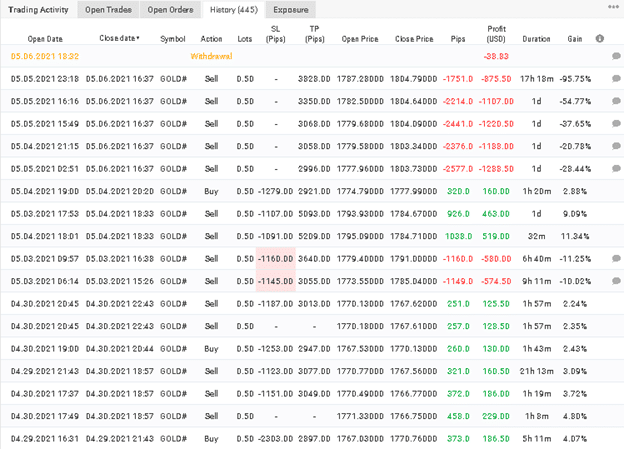Click the 463.00 profit value
Screen dimensions: 624x449
tap(496, 214)
